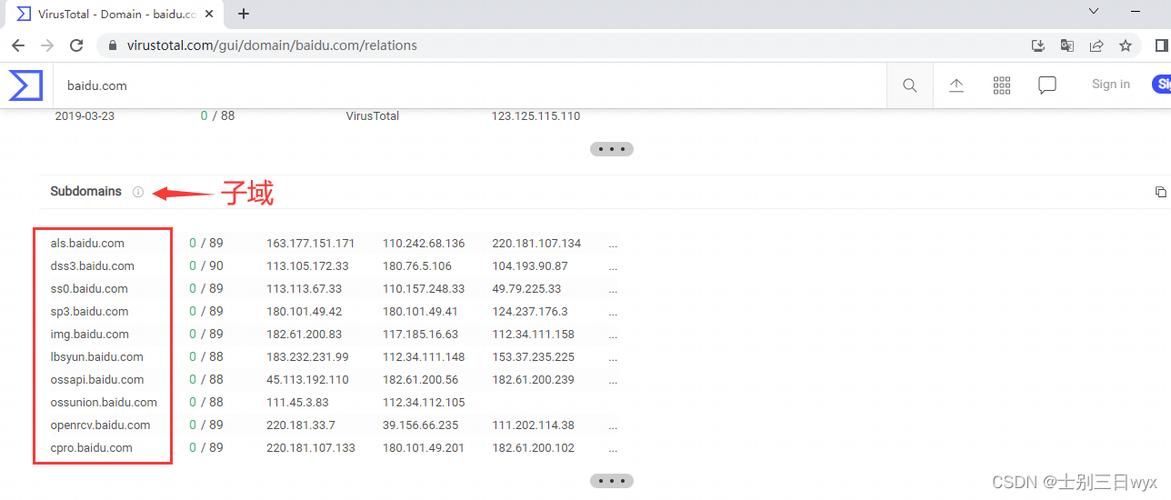
Task: Click IP 182.61.200.83
Action: pos(305,334)
